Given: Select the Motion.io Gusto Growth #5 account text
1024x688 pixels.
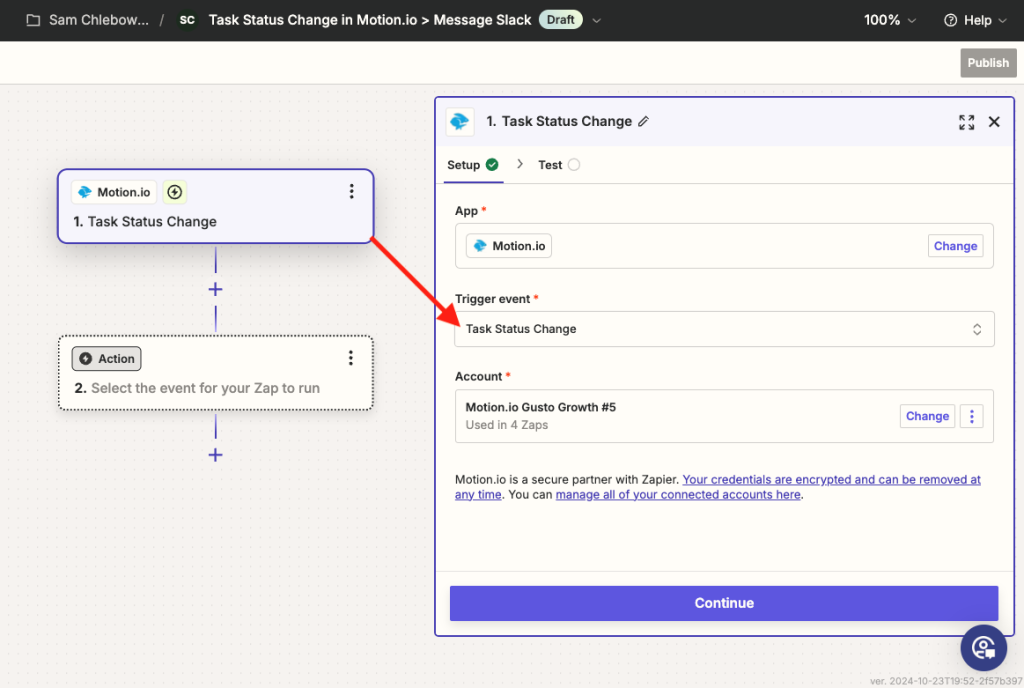Looking at the screenshot, I should click(540, 407).
